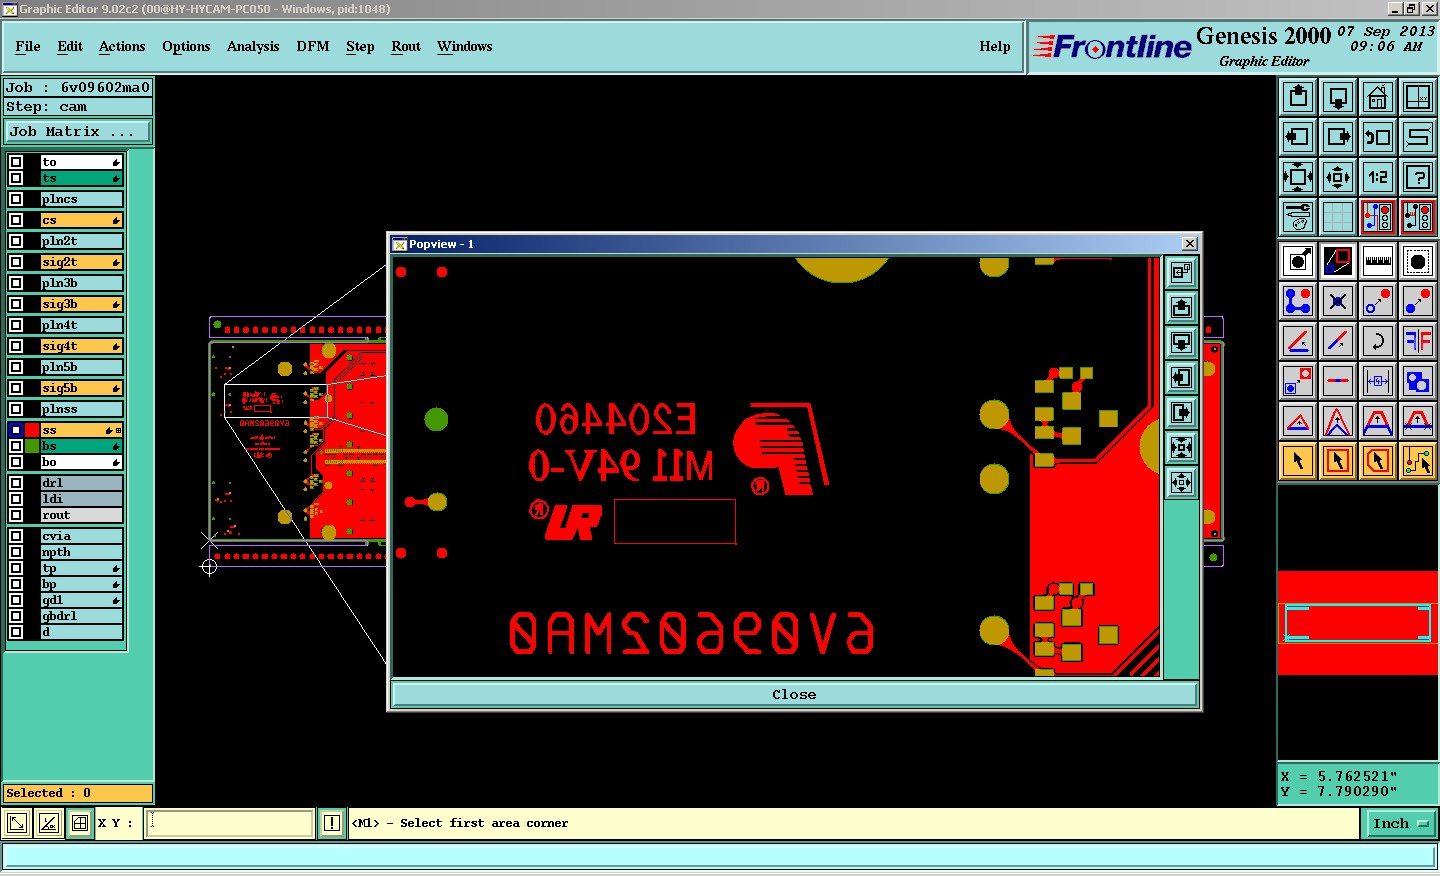Click the pan up icon

tap(1298, 97)
